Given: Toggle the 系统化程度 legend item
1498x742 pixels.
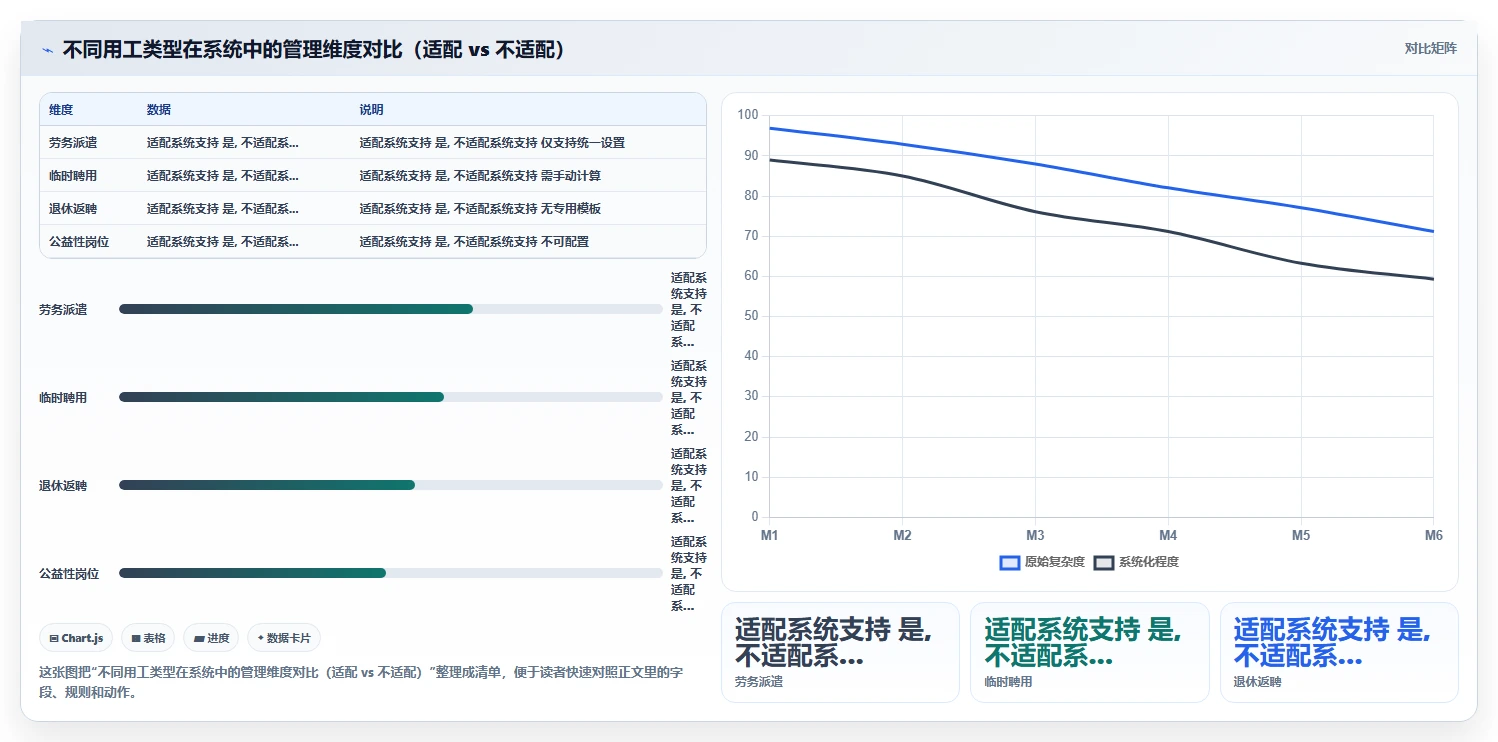Looking at the screenshot, I should [1136, 562].
